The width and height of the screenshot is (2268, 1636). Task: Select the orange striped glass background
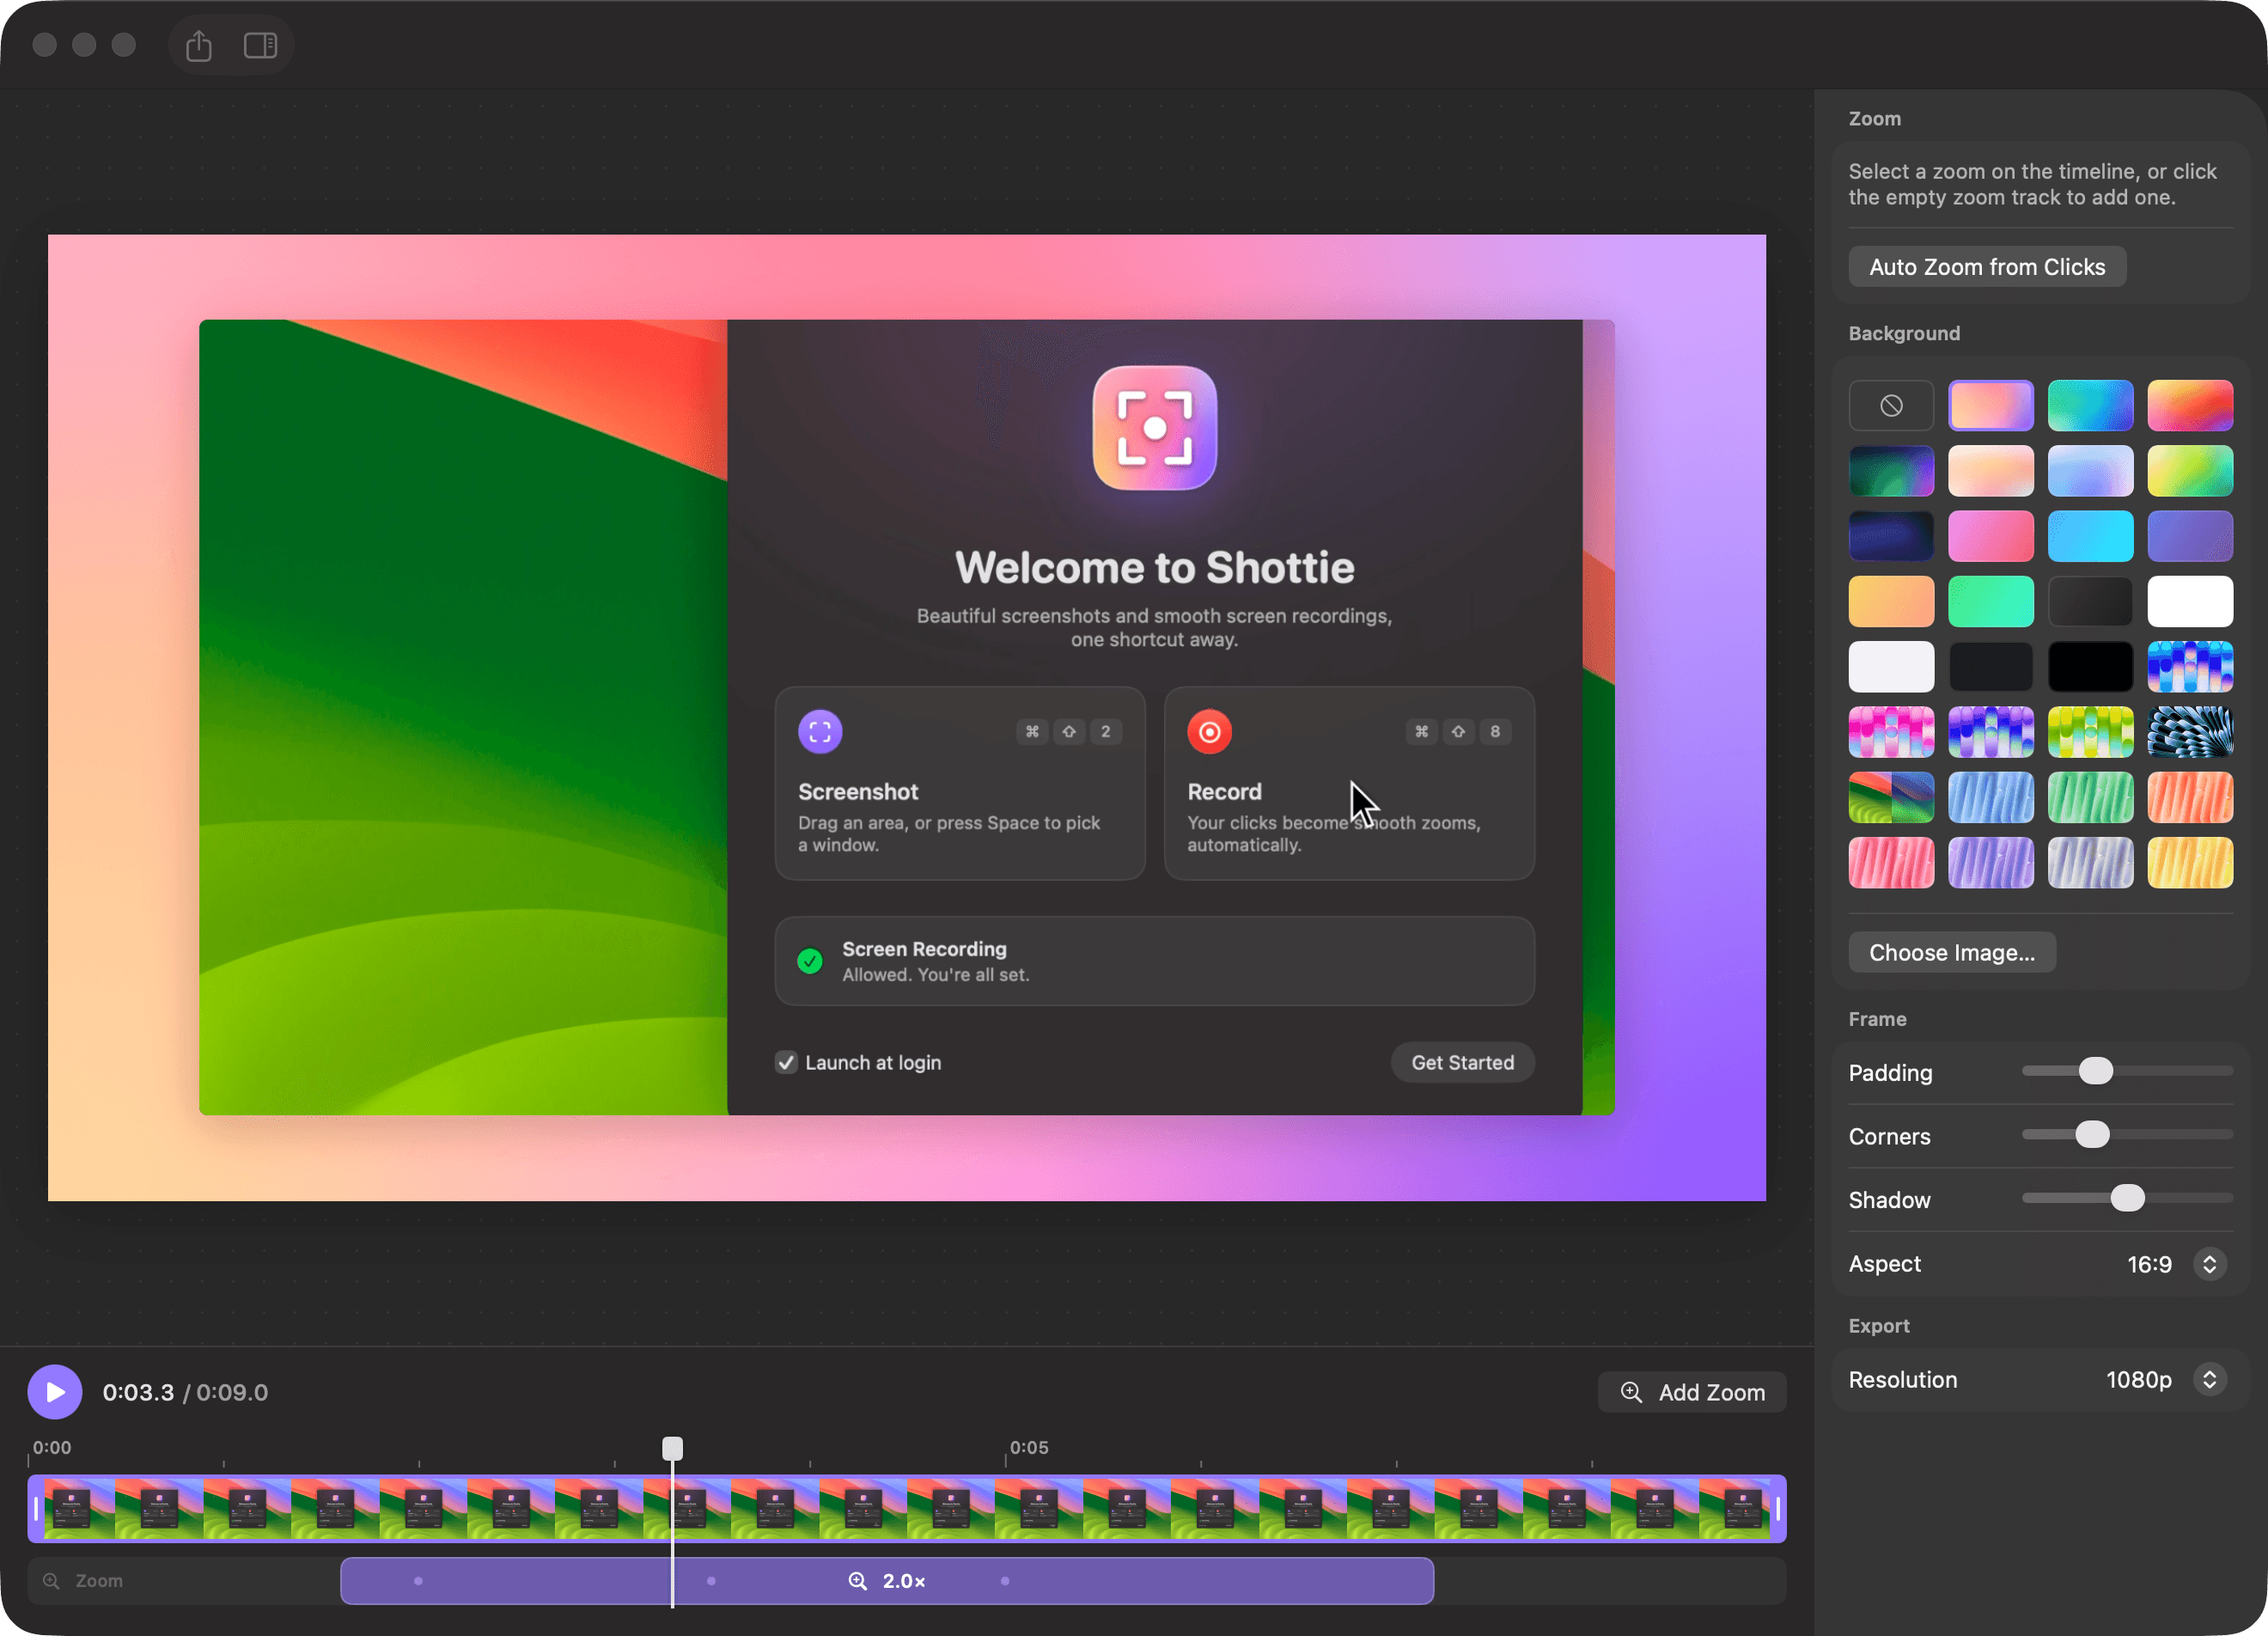[x=2190, y=797]
